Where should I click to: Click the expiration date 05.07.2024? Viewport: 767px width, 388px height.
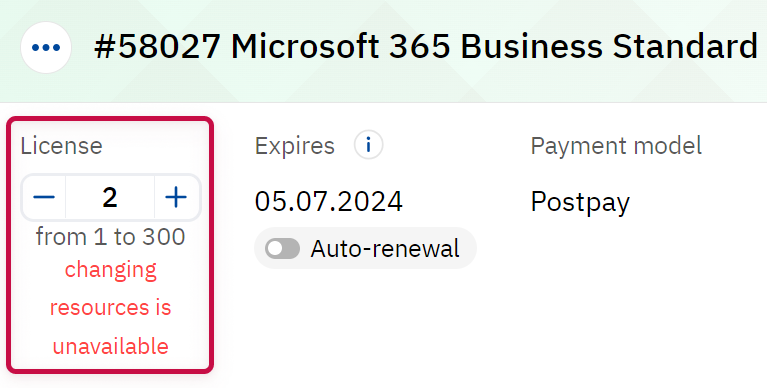point(329,201)
